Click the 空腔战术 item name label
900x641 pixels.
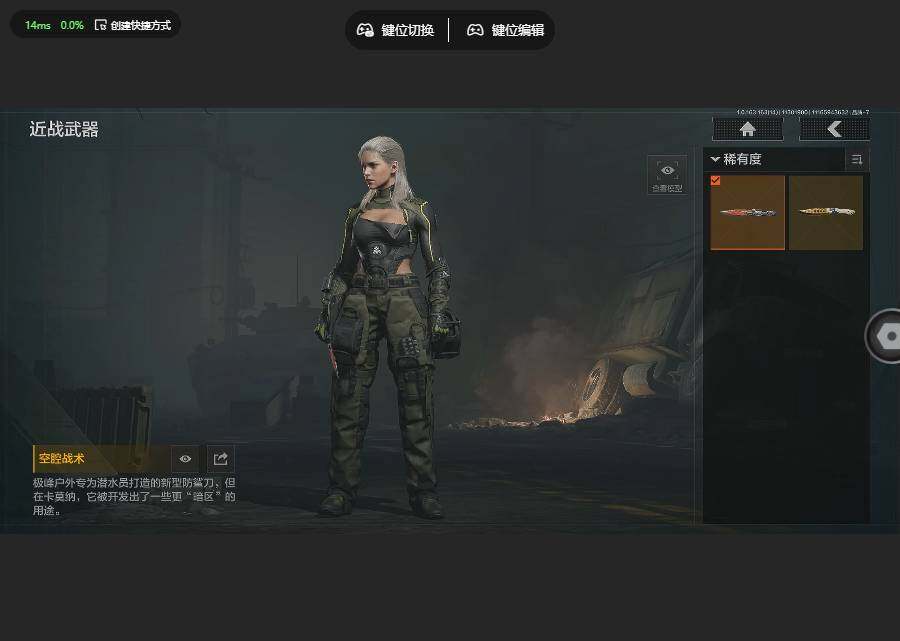[x=61, y=459]
